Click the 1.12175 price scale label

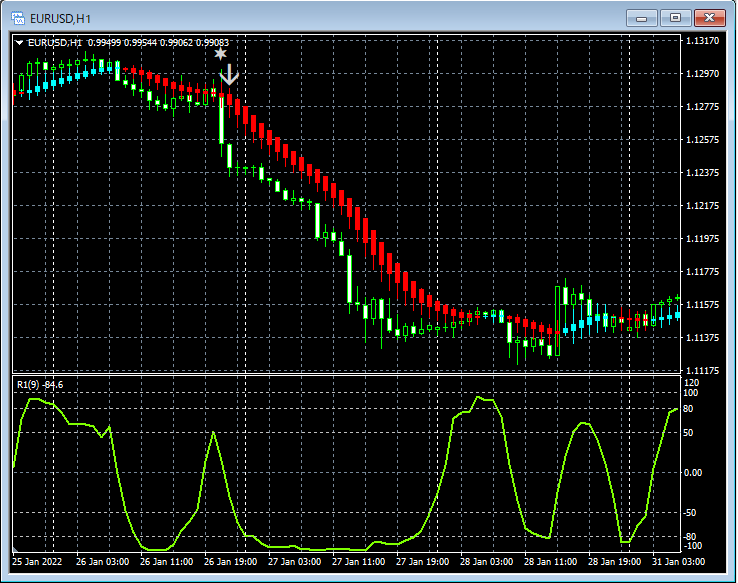click(703, 206)
